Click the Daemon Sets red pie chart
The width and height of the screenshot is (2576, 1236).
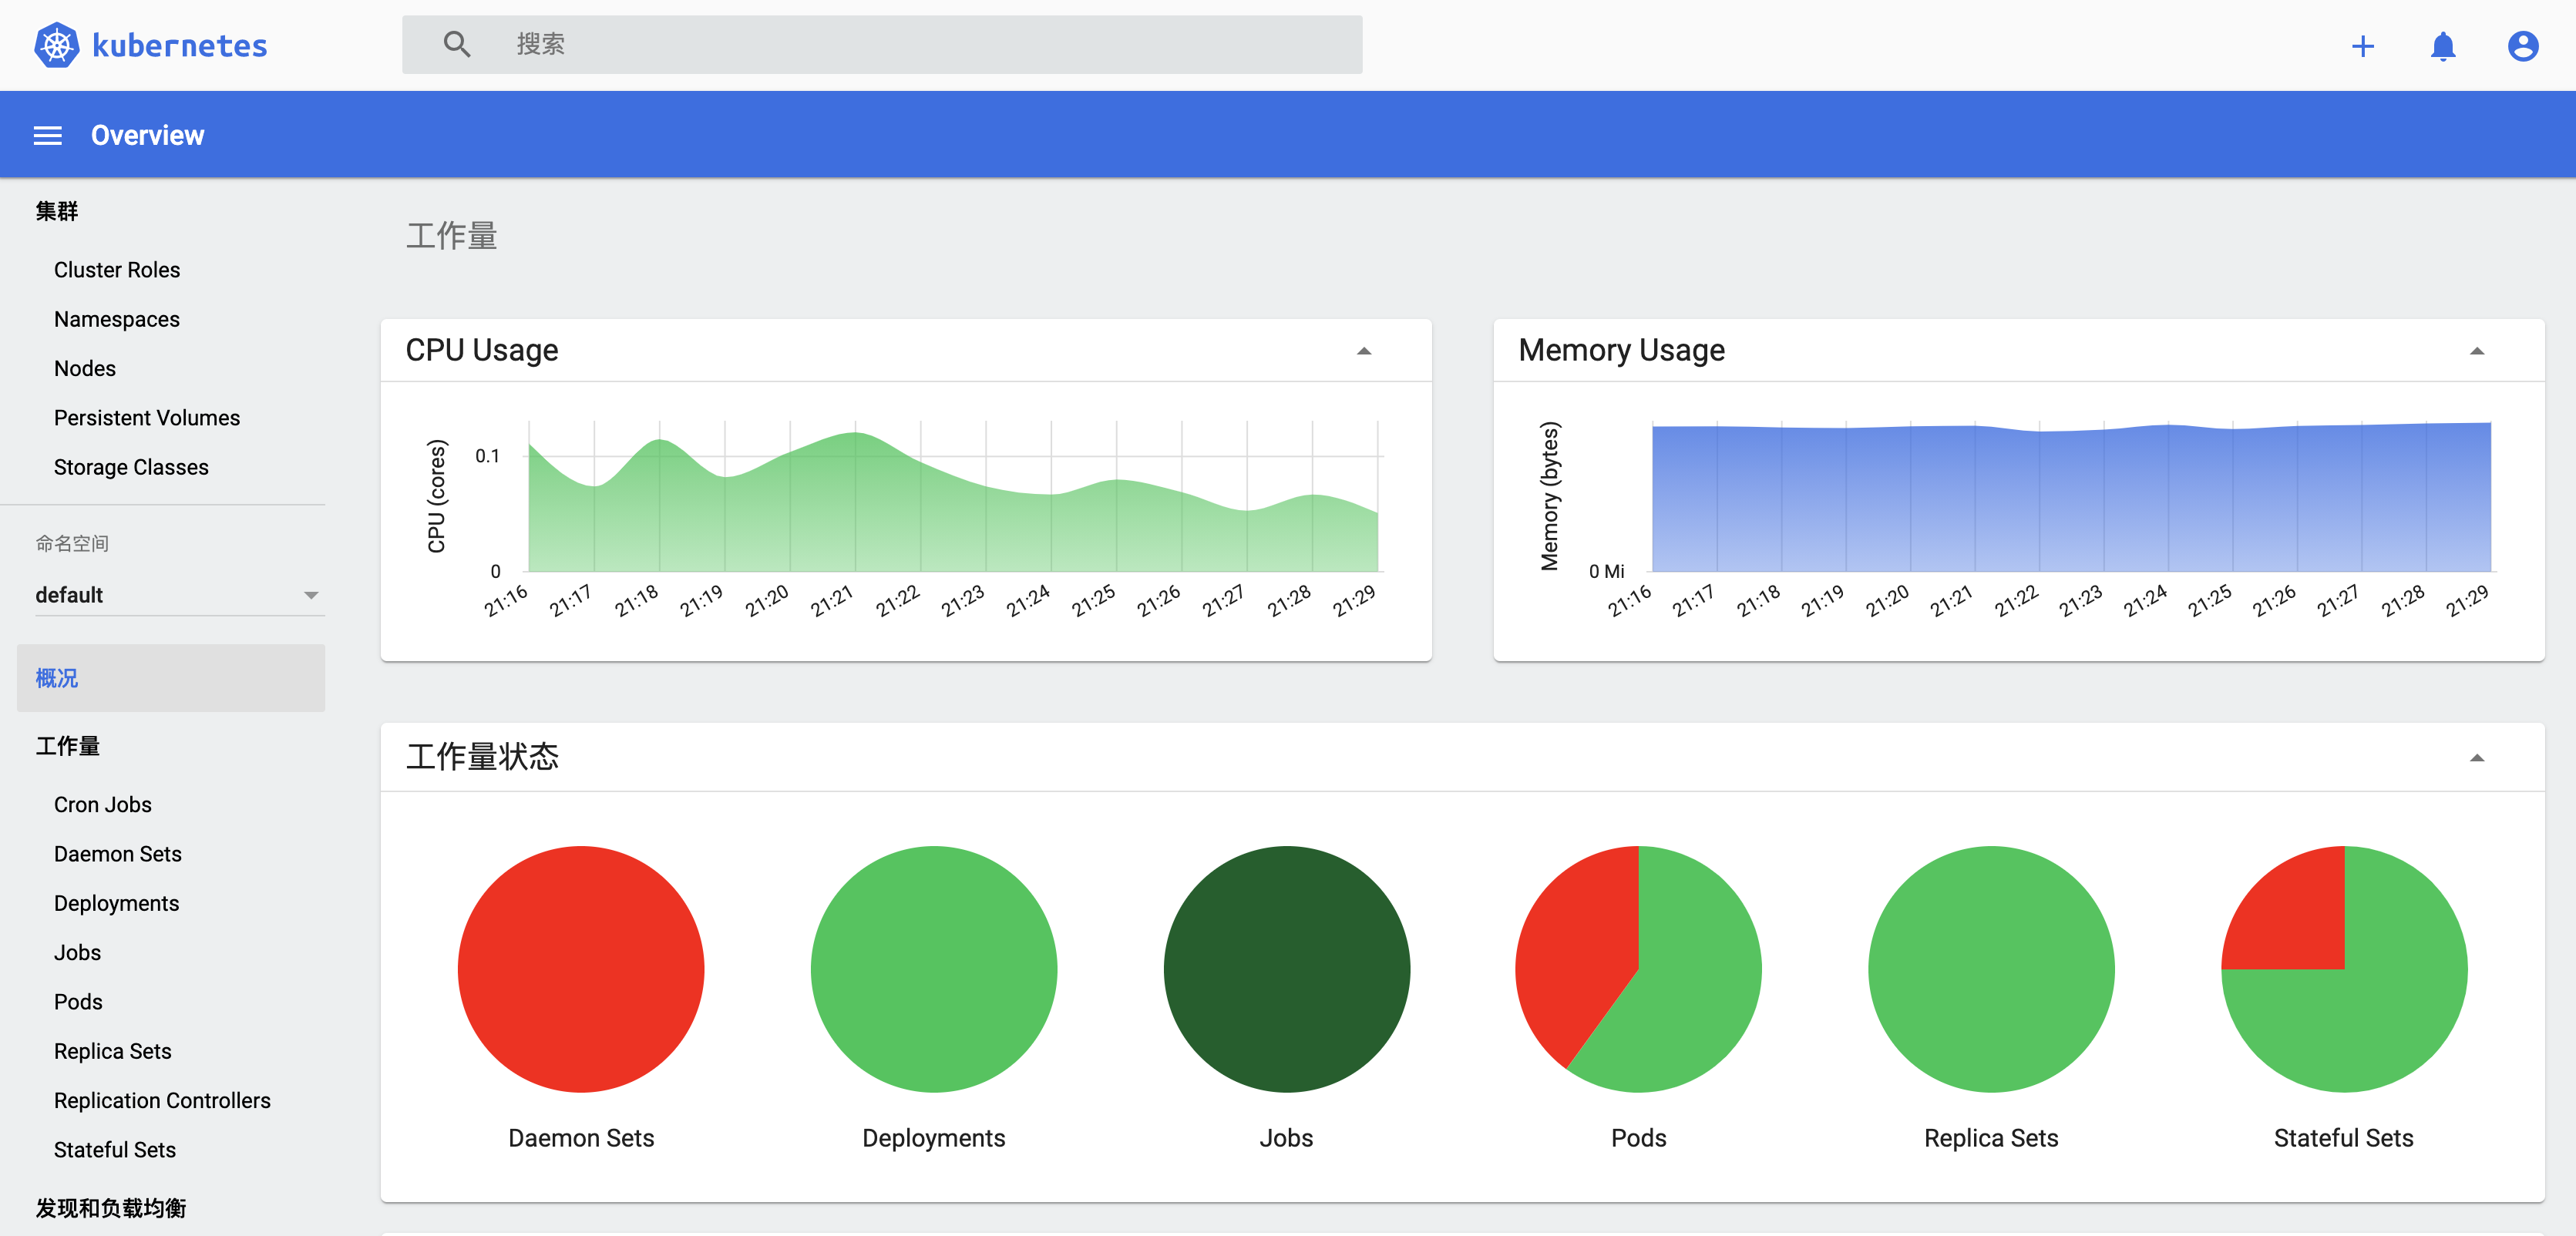click(x=581, y=969)
